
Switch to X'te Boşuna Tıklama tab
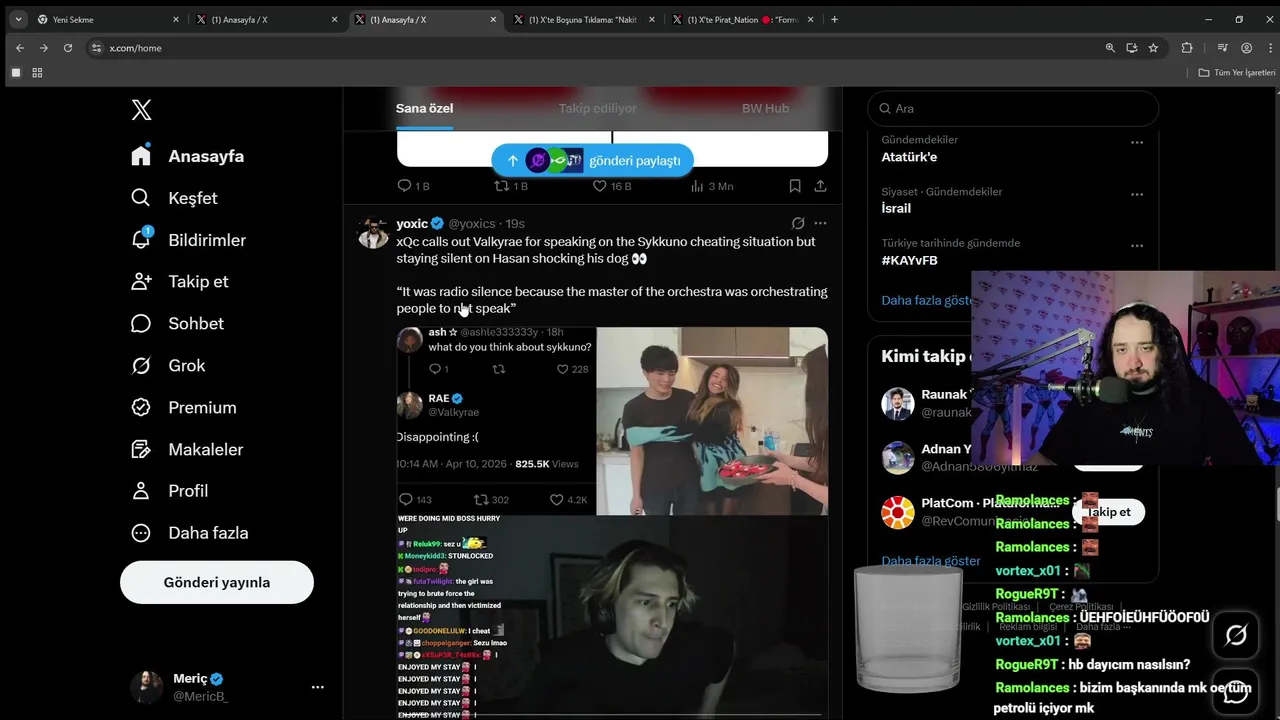[585, 19]
